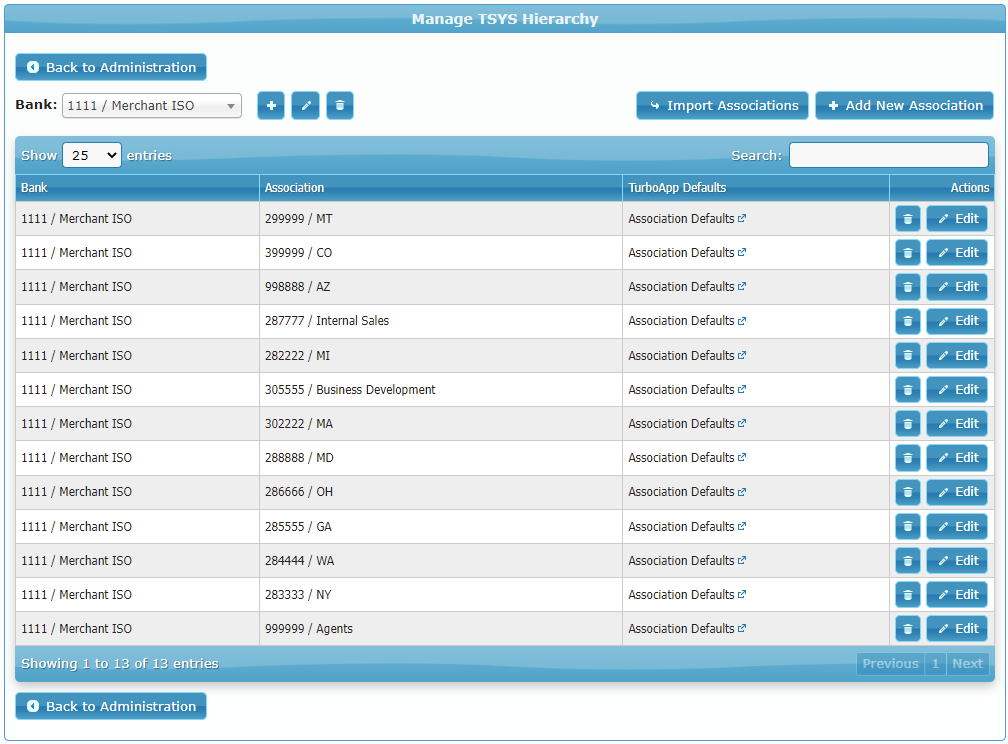Open Association Defaults for 282222 / MI
Viewport: 1008px width, 744px height.
(687, 356)
